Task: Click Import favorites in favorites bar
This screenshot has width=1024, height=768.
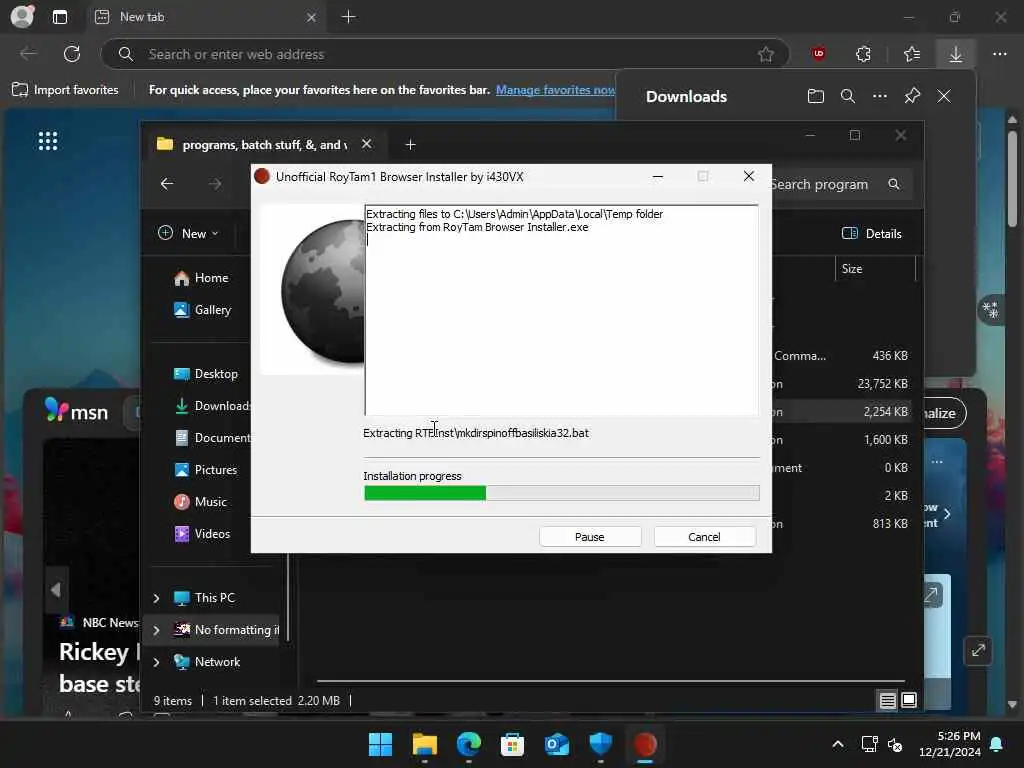Action: click(65, 90)
